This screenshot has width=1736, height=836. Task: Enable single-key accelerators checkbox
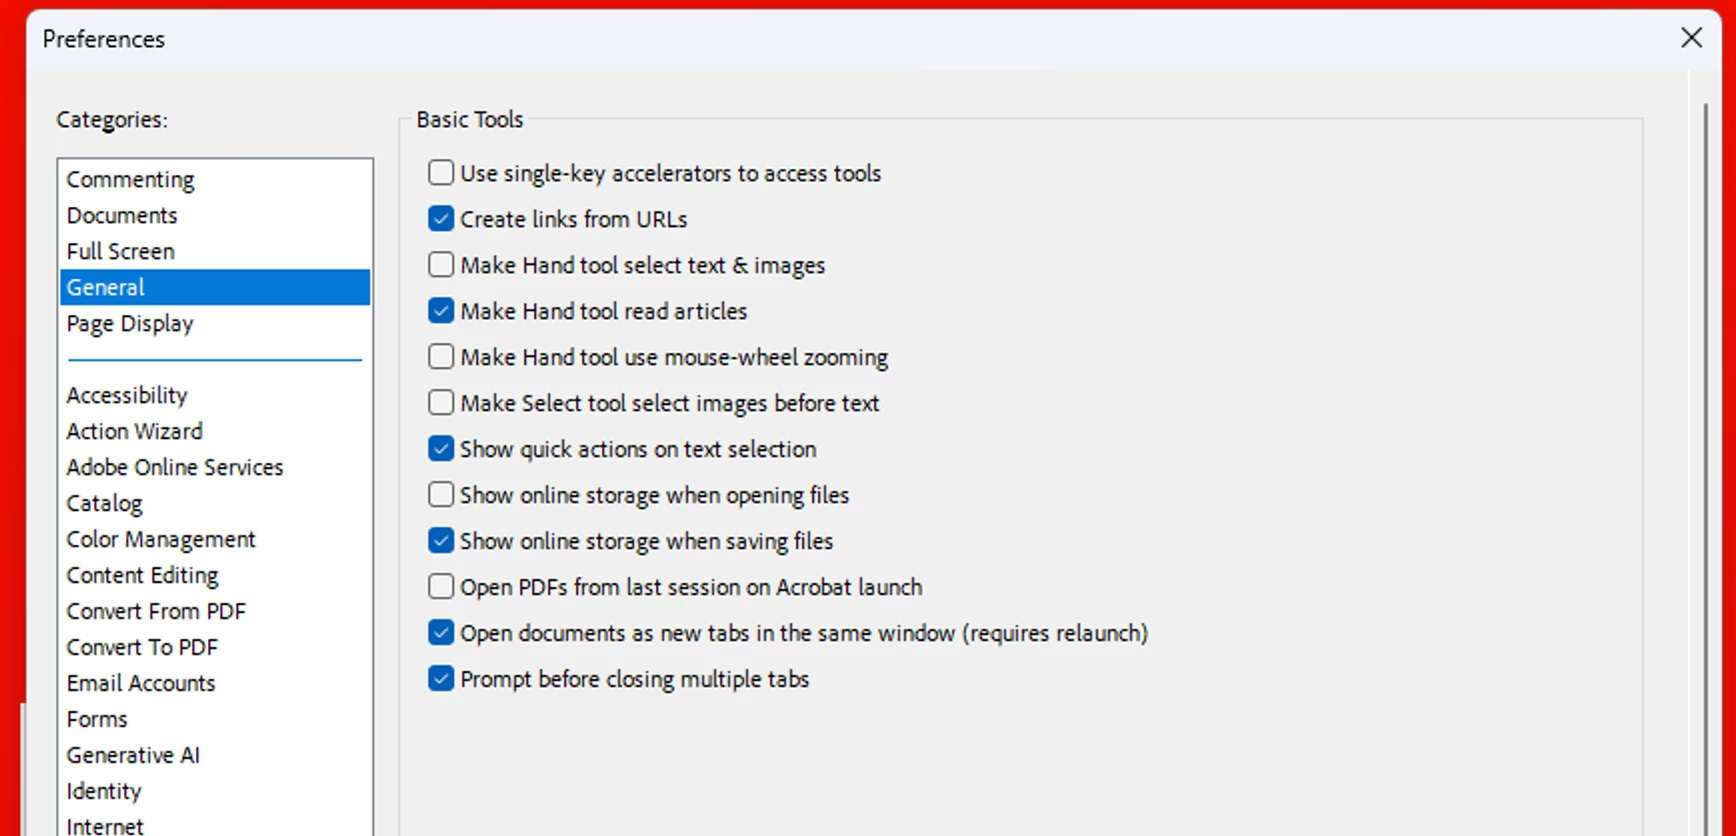click(x=441, y=173)
